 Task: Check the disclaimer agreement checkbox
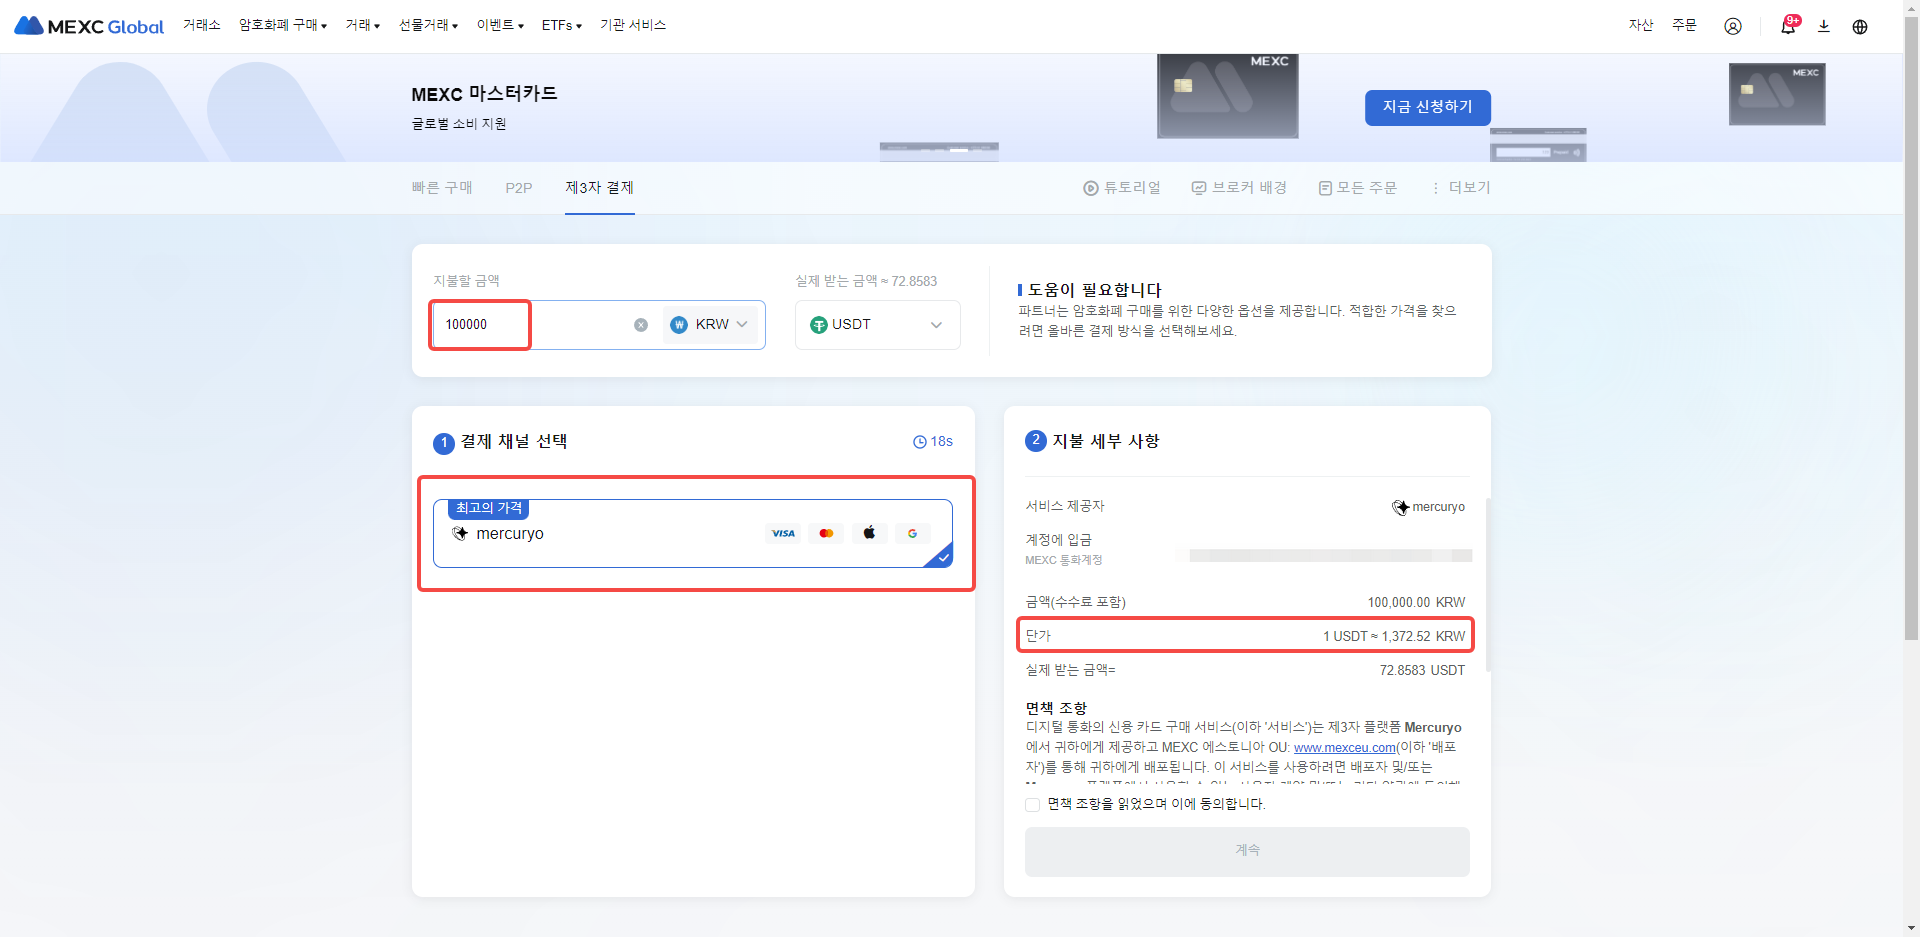1032,804
